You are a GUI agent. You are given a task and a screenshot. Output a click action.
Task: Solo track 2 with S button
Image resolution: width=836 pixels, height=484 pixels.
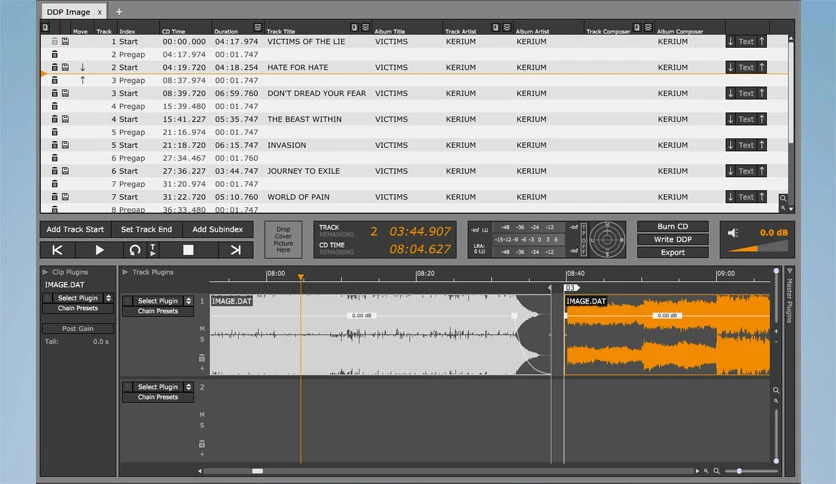[202, 425]
